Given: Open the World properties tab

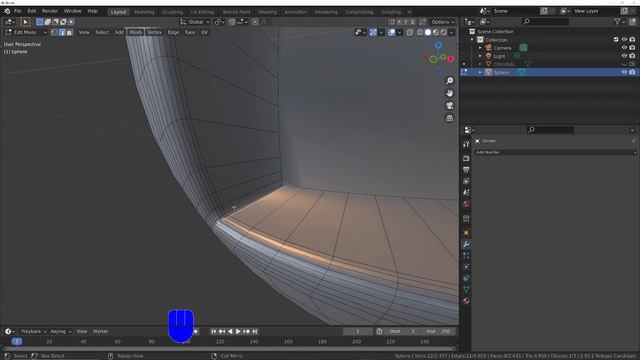Looking at the screenshot, I should point(466,204).
